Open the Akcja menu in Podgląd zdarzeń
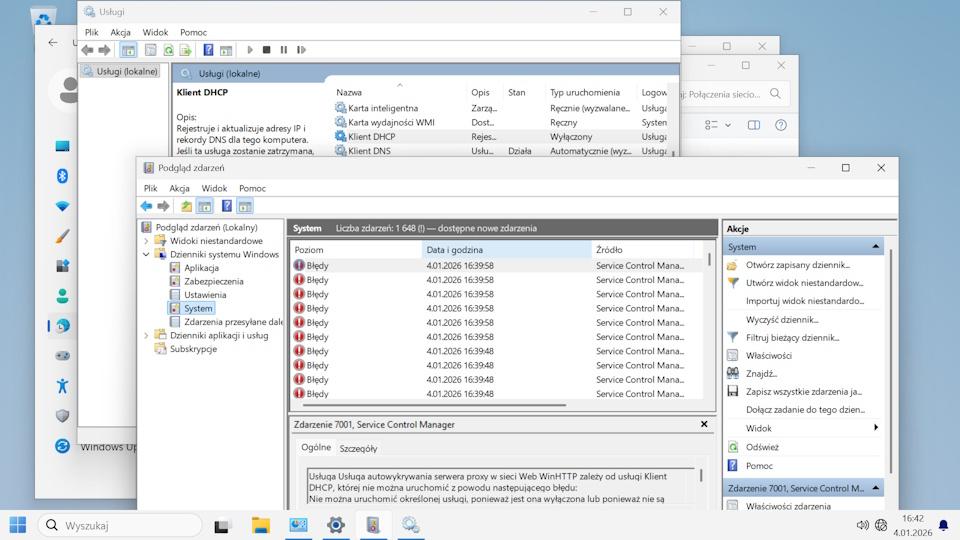Viewport: 960px width, 540px height. [179, 188]
